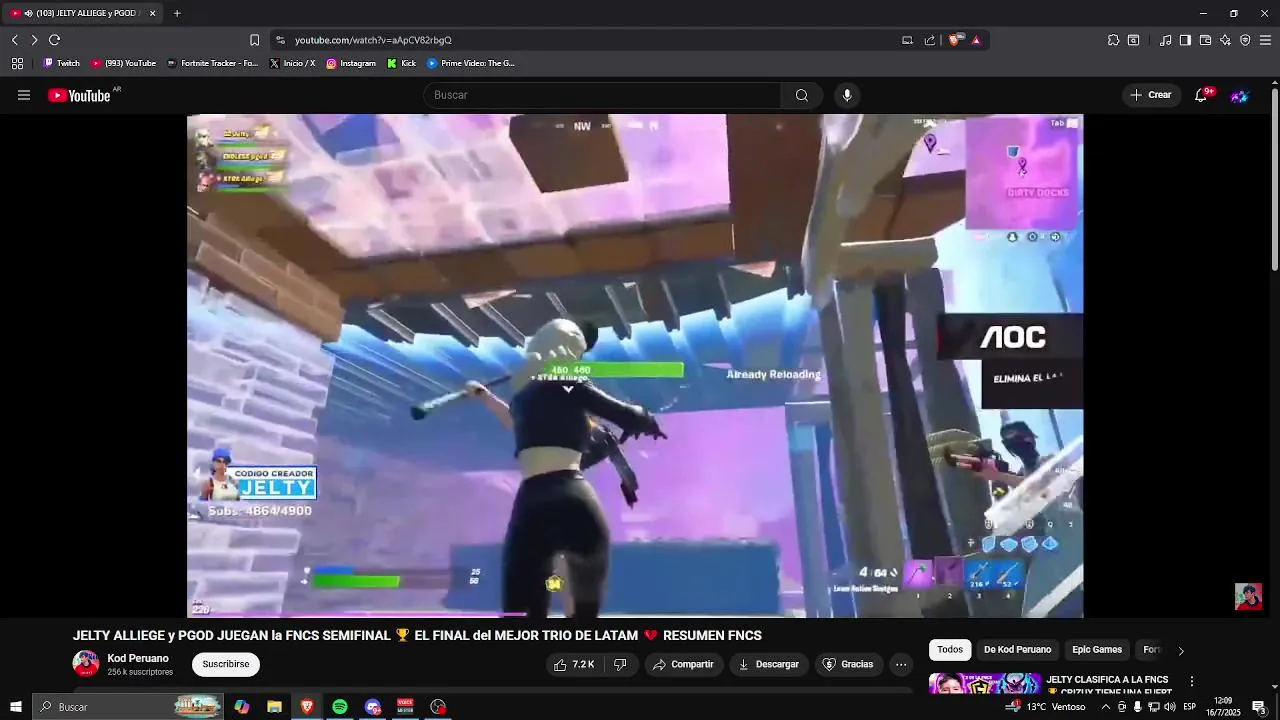Open options for JELTY CLASIFICA A LA FNCS video
This screenshot has height=720, width=1280.
pyautogui.click(x=1191, y=681)
